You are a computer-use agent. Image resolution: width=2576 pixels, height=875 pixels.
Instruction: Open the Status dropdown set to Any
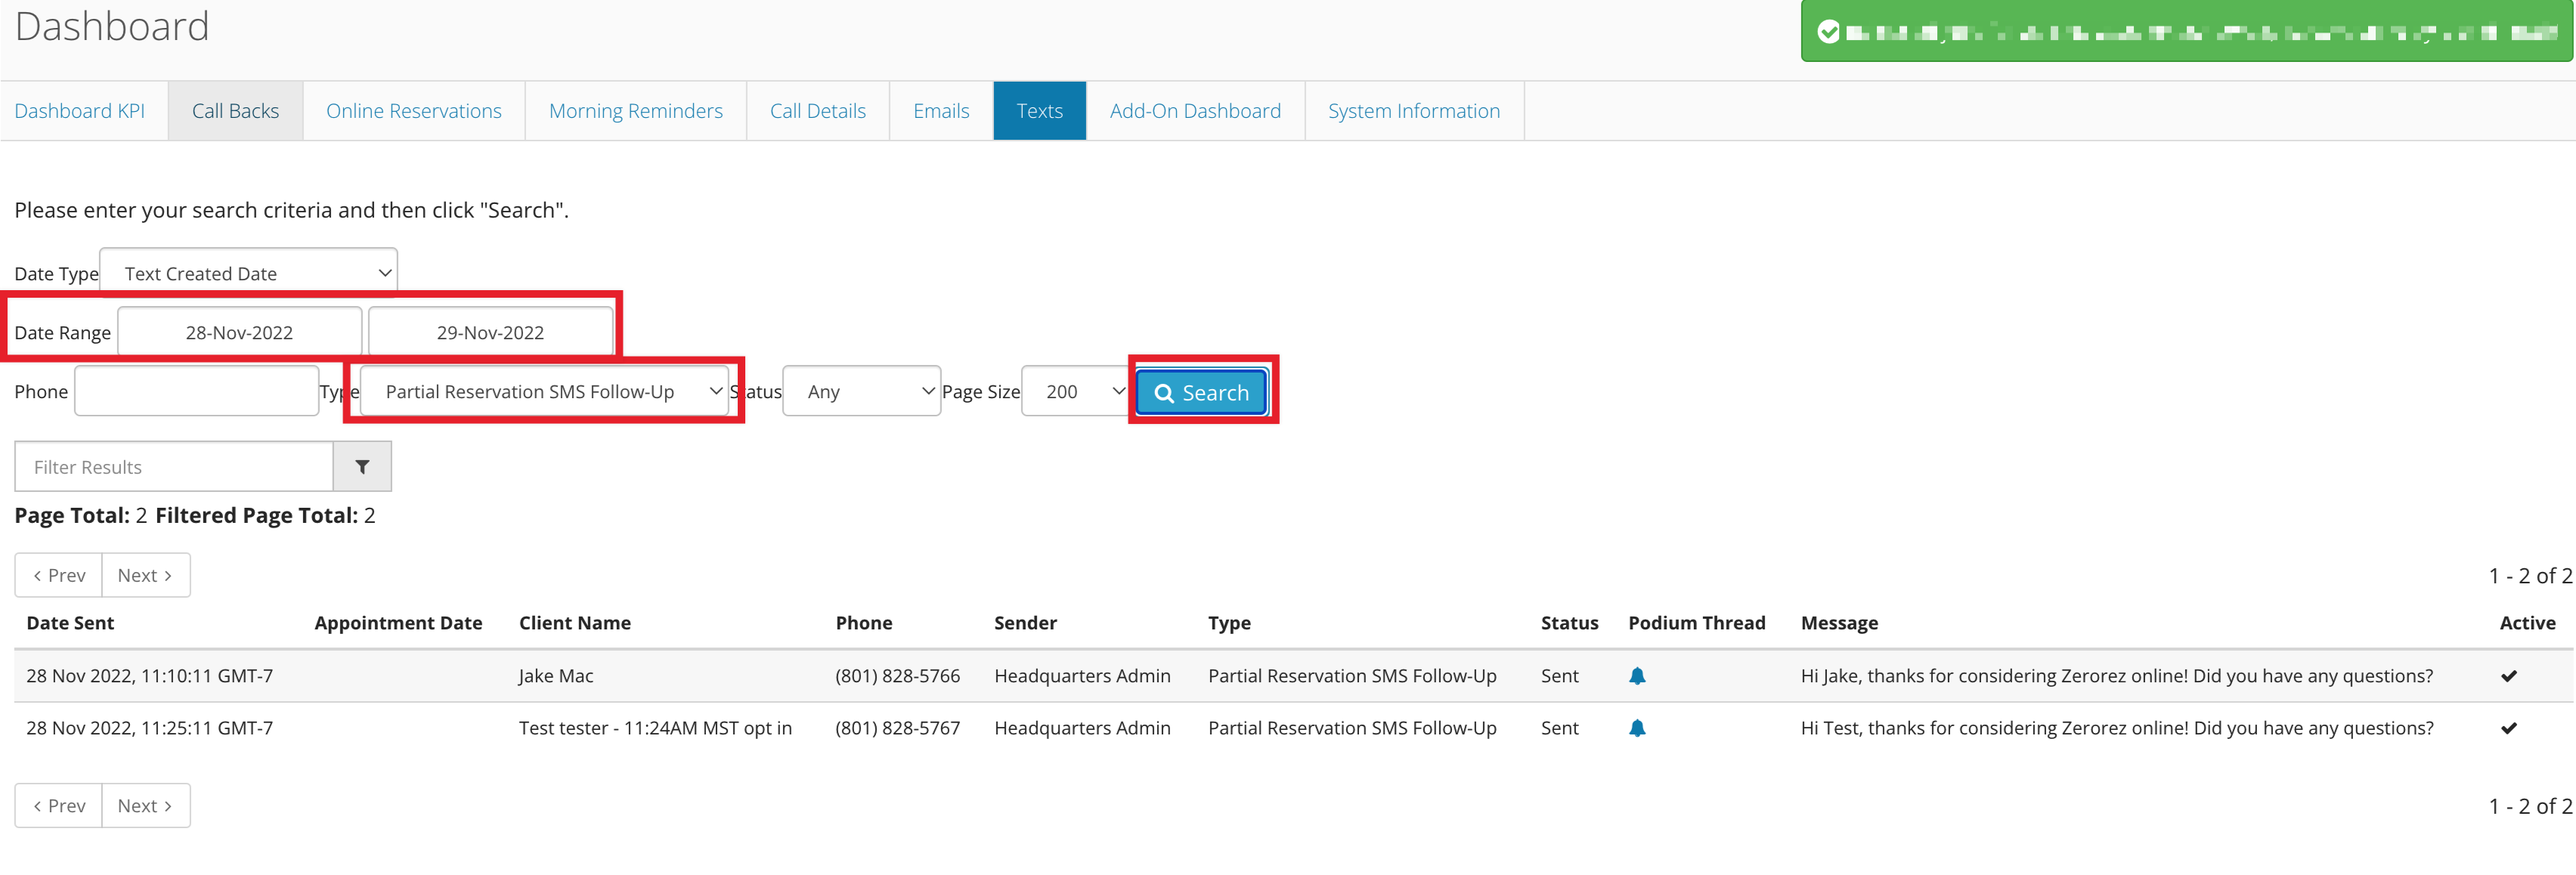tap(862, 391)
